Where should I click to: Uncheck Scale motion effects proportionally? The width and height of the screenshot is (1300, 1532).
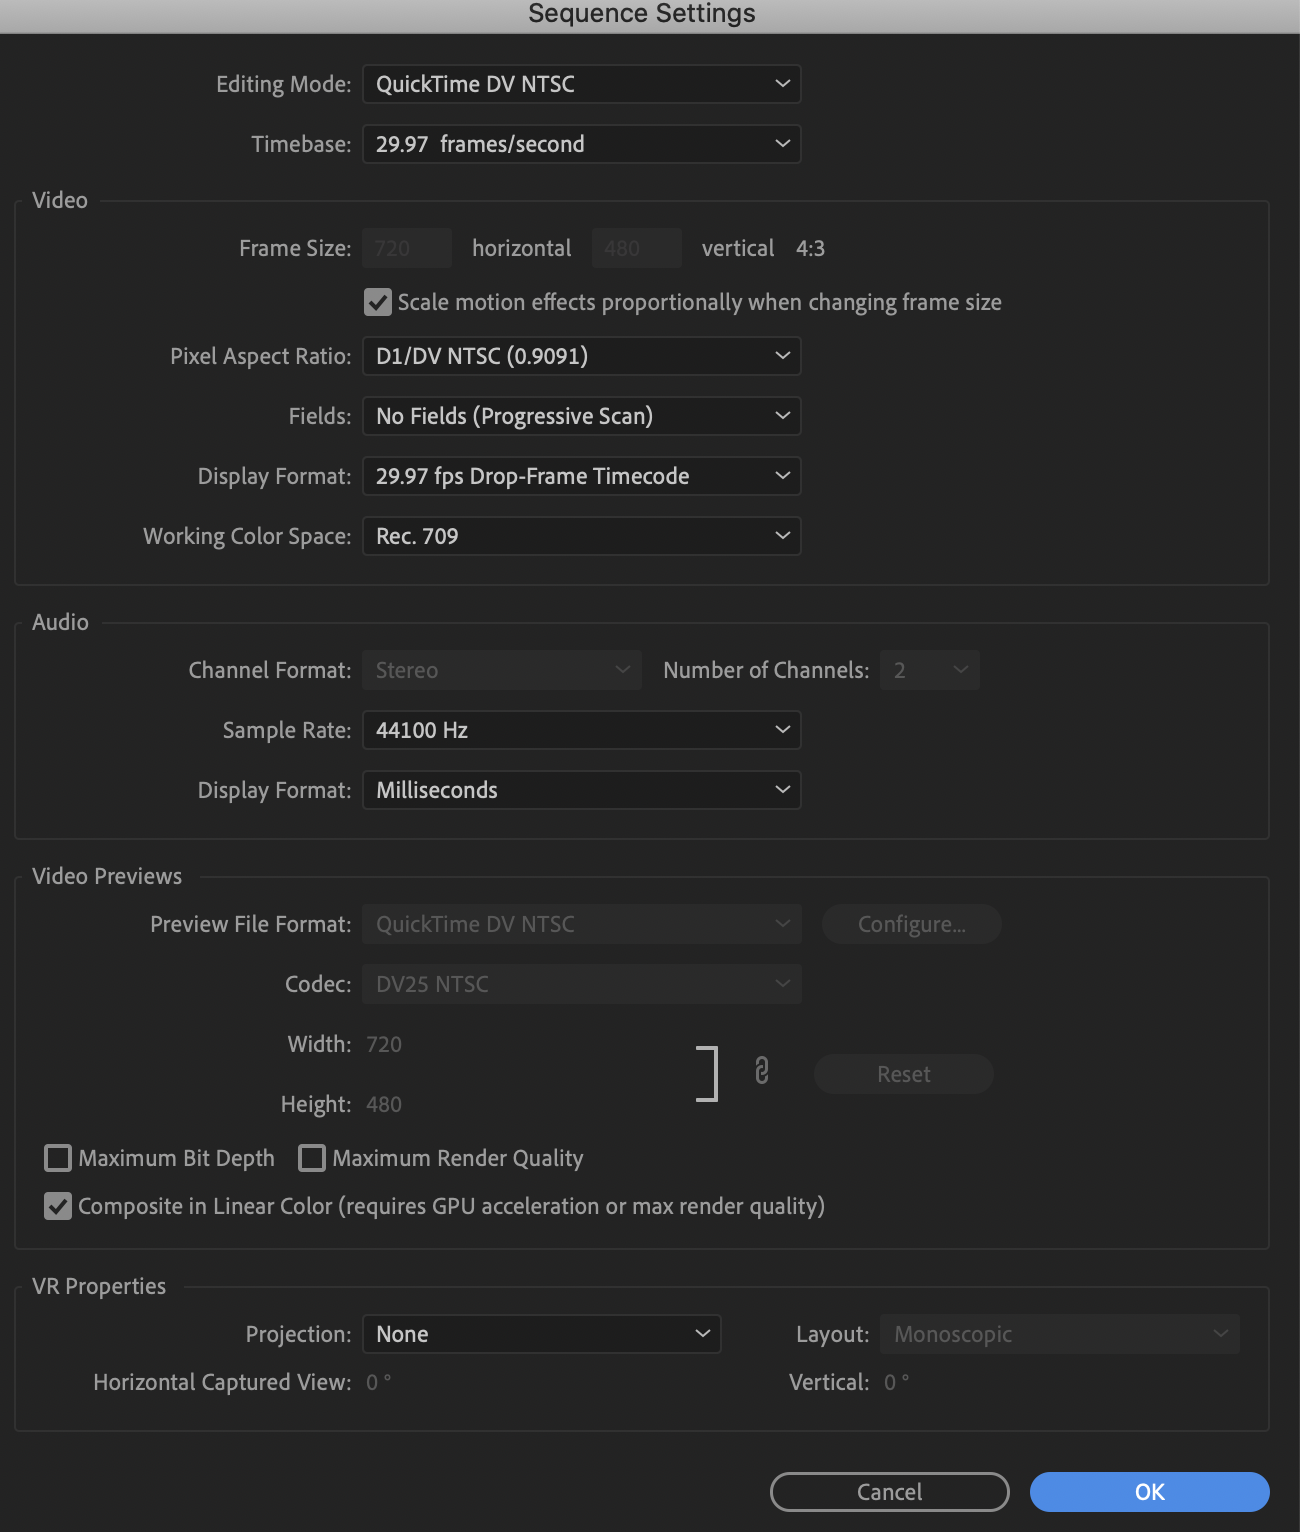click(377, 302)
